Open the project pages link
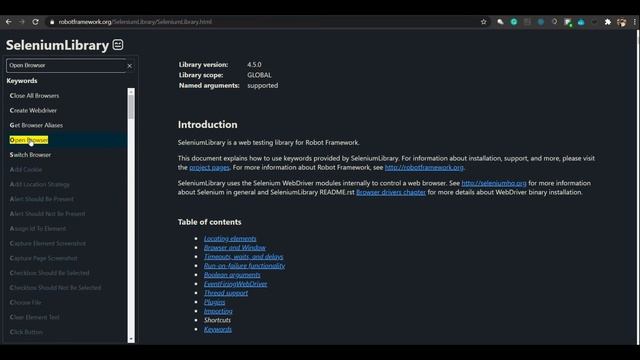This screenshot has height=360, width=640. click(x=209, y=167)
